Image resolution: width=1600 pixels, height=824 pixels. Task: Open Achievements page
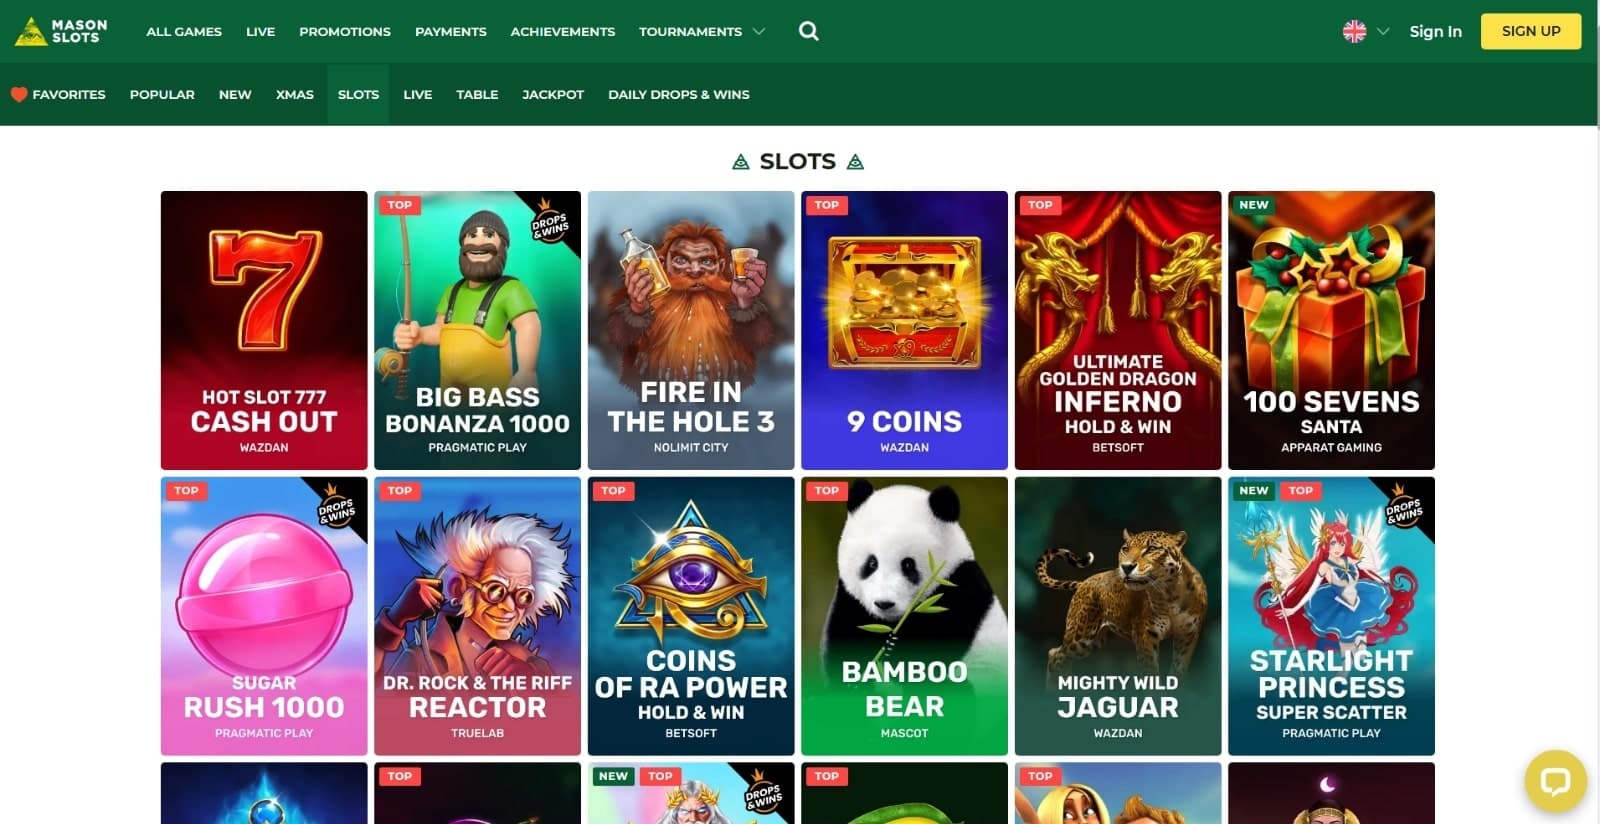[563, 31]
